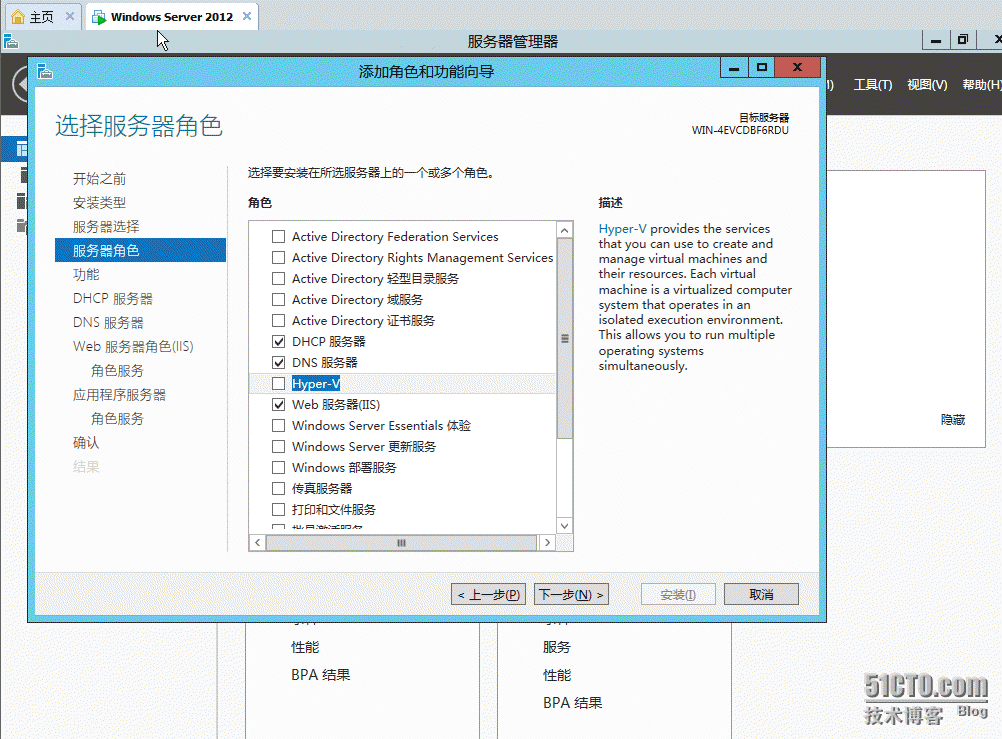Click the home icon on the 主页 tab
The image size is (1002, 739).
(x=19, y=17)
